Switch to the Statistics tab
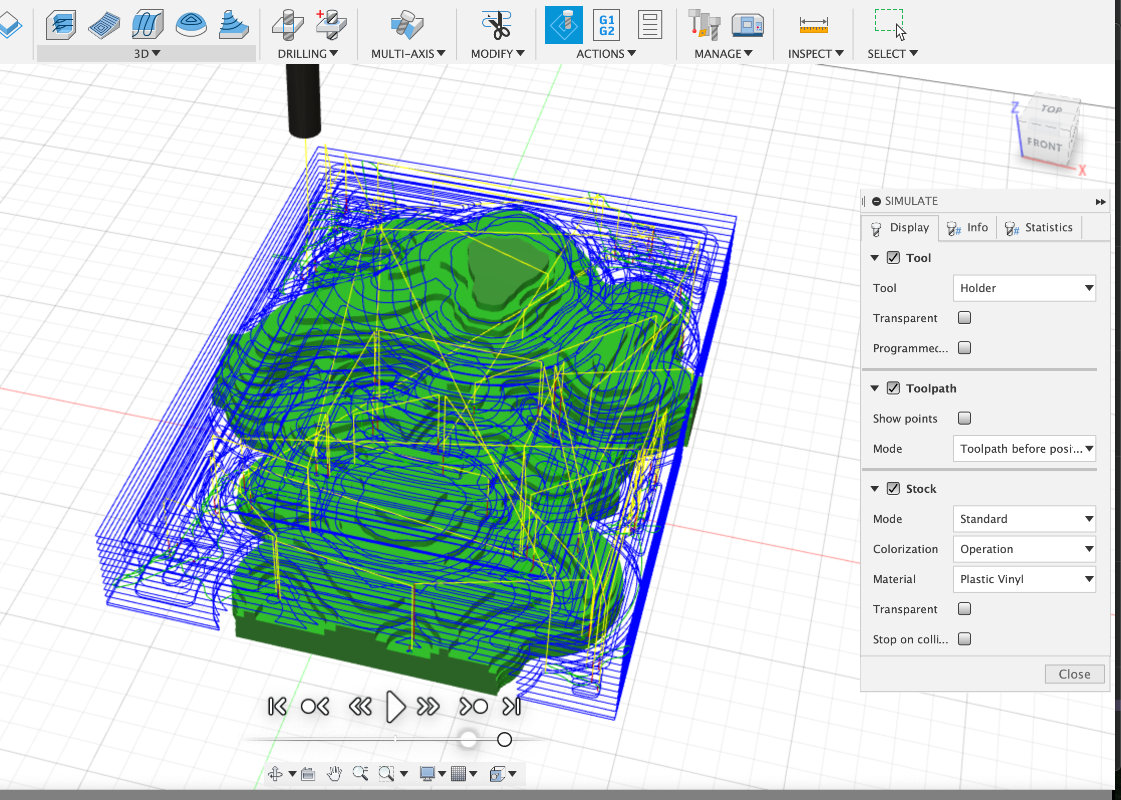 1039,227
